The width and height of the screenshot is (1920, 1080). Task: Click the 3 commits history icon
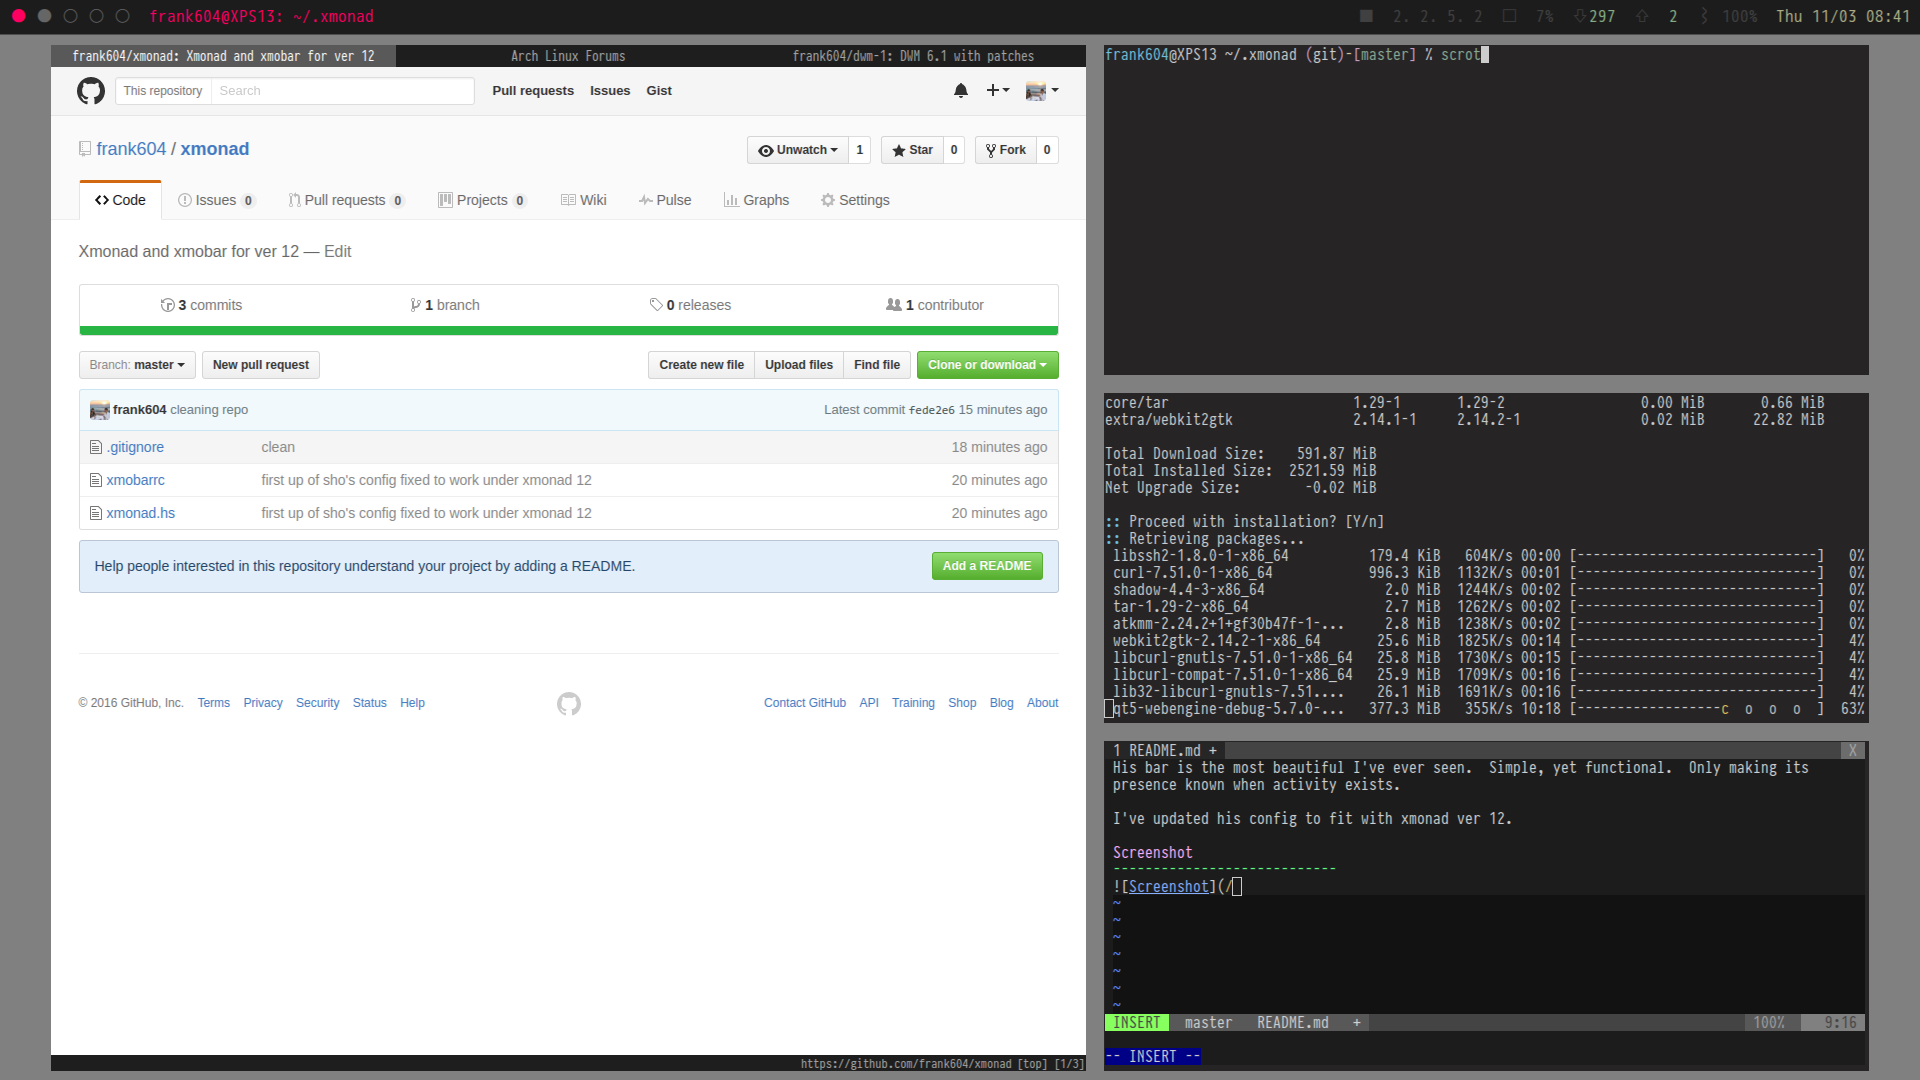[167, 306]
